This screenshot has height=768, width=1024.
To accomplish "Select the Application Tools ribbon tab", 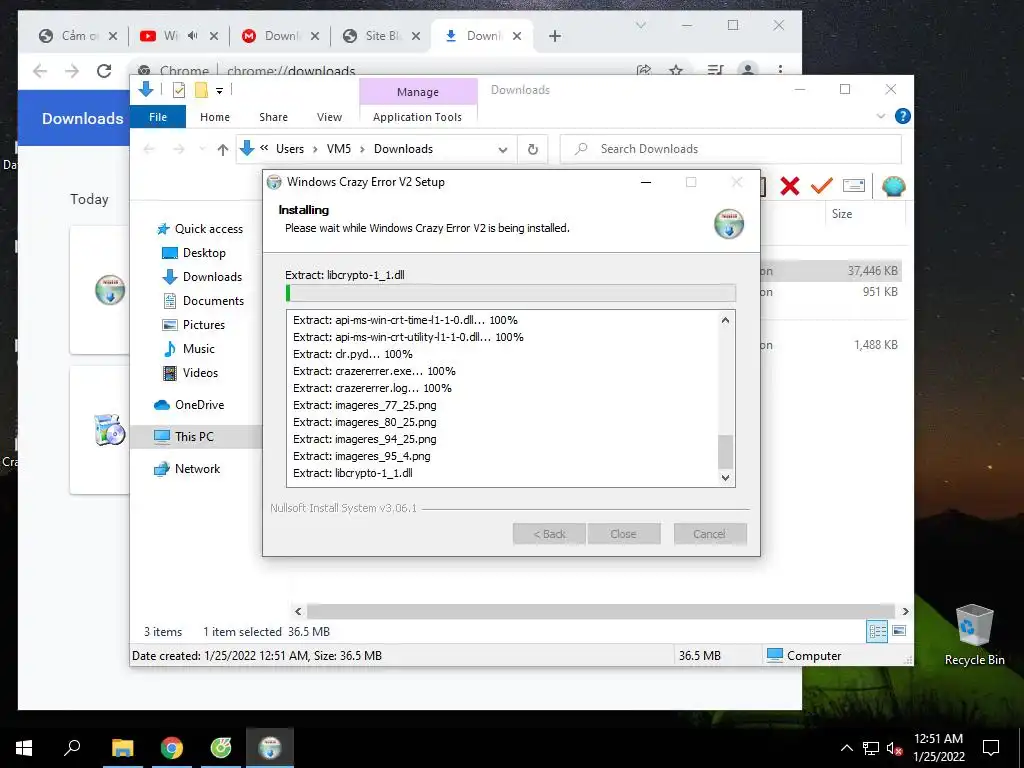I will (x=417, y=117).
